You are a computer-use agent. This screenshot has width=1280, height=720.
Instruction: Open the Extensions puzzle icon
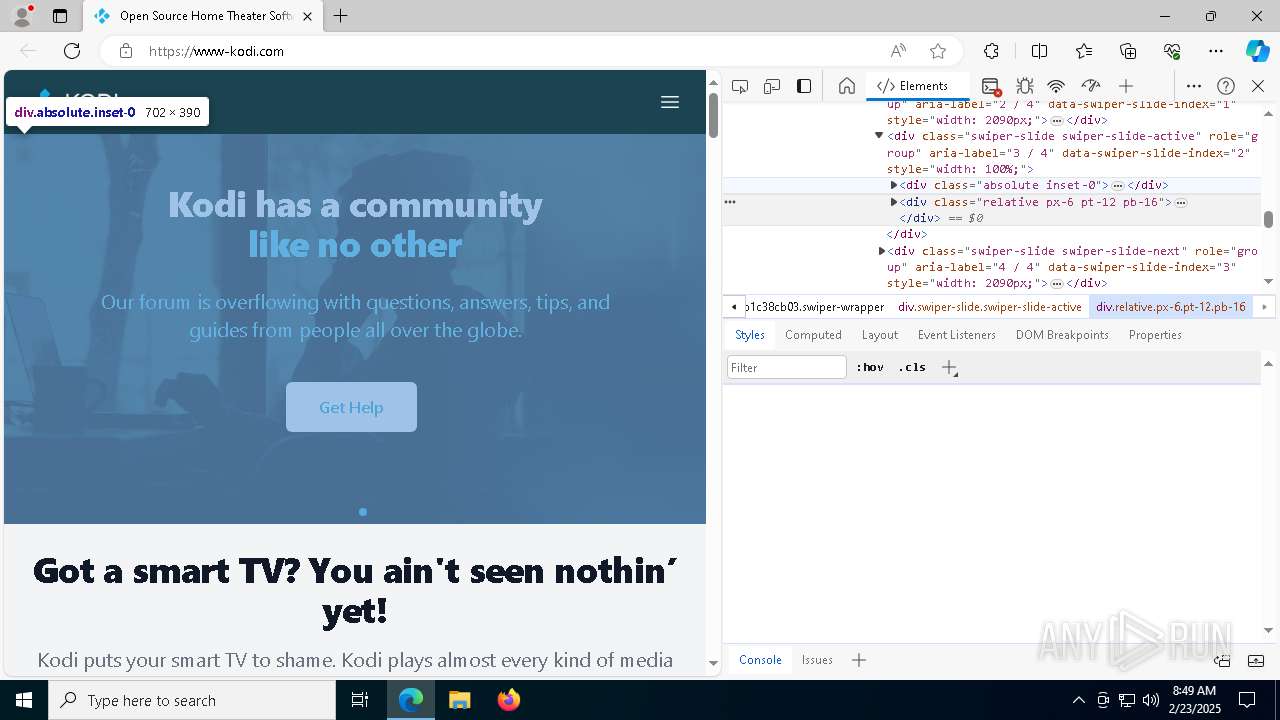pos(991,51)
